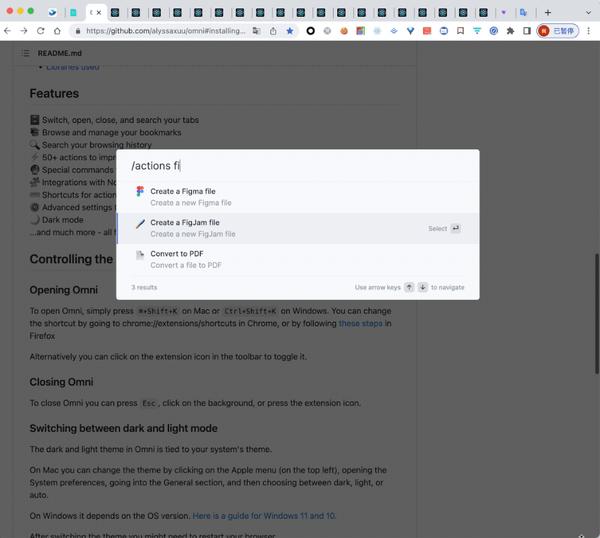The width and height of the screenshot is (600, 538).
Task: Click 'Switching between dark and light mode' heading
Action: click(x=123, y=428)
